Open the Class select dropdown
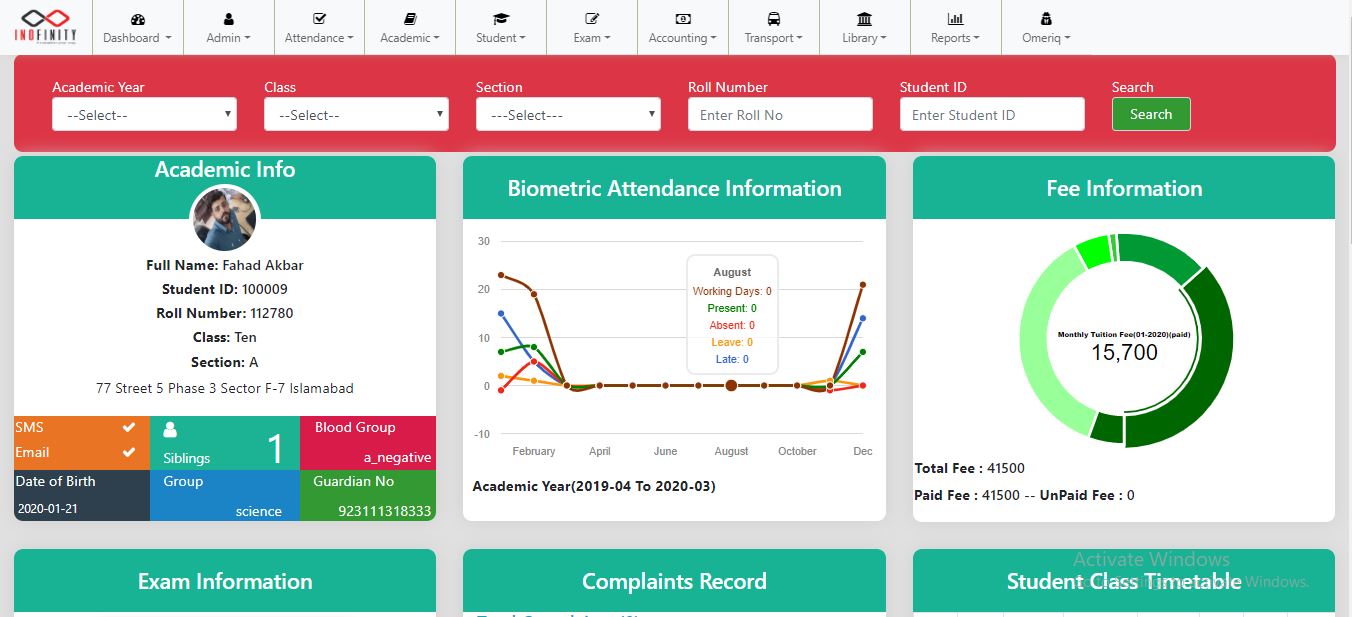Screen dimensions: 1352x617 (356, 115)
